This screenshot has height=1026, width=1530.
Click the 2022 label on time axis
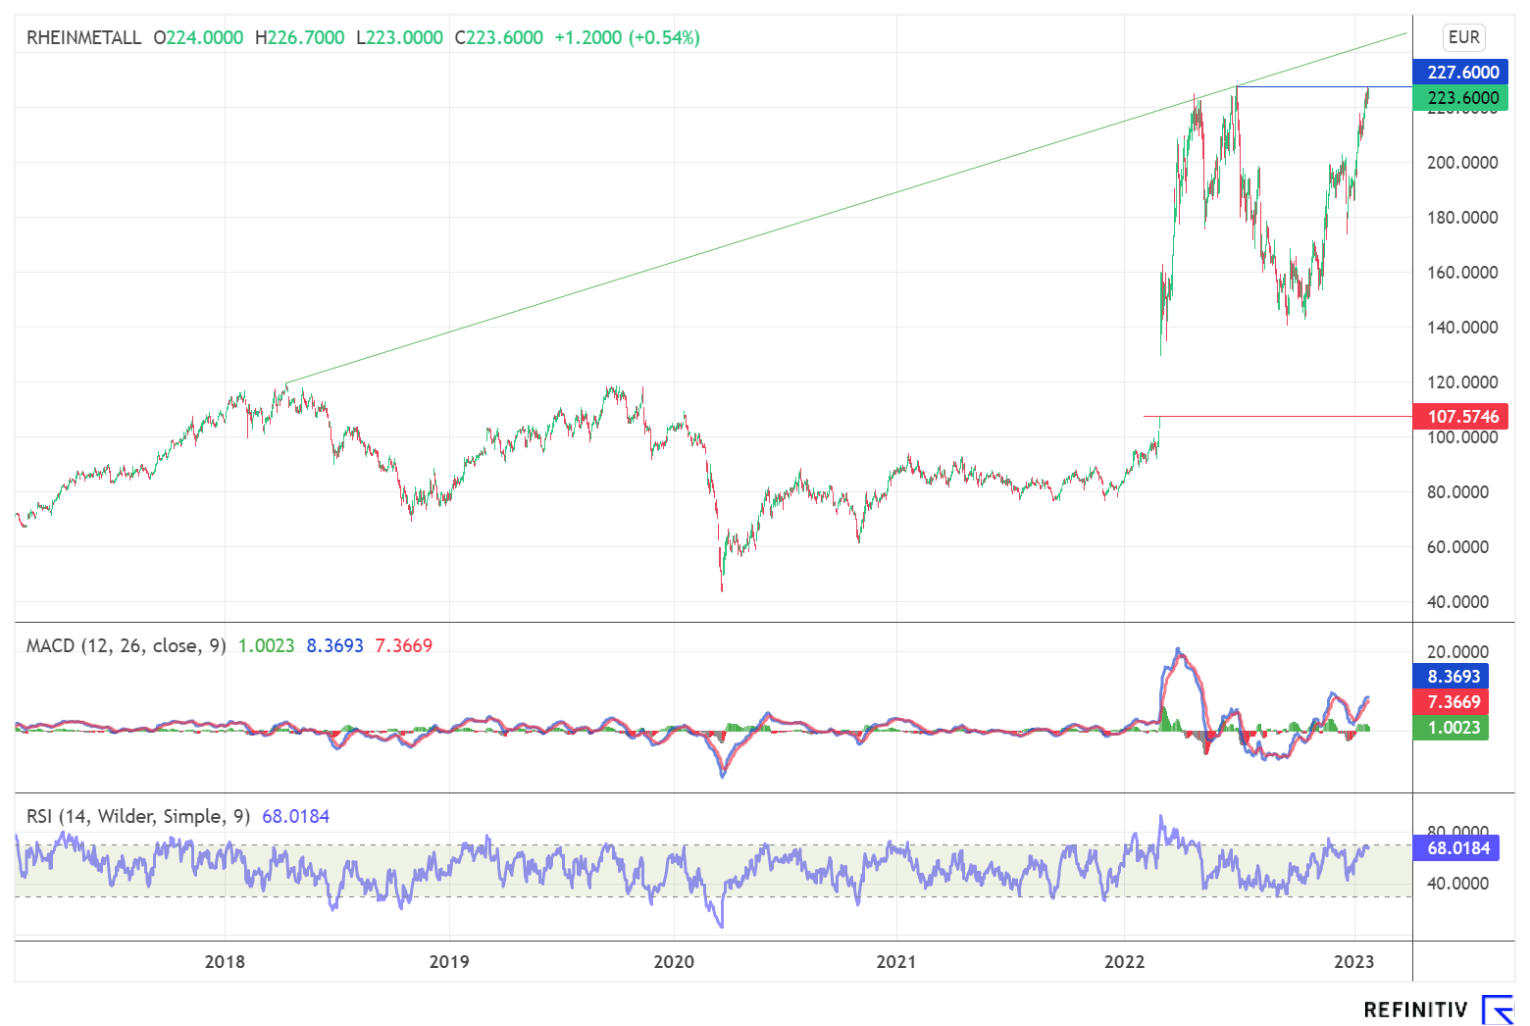point(1124,962)
